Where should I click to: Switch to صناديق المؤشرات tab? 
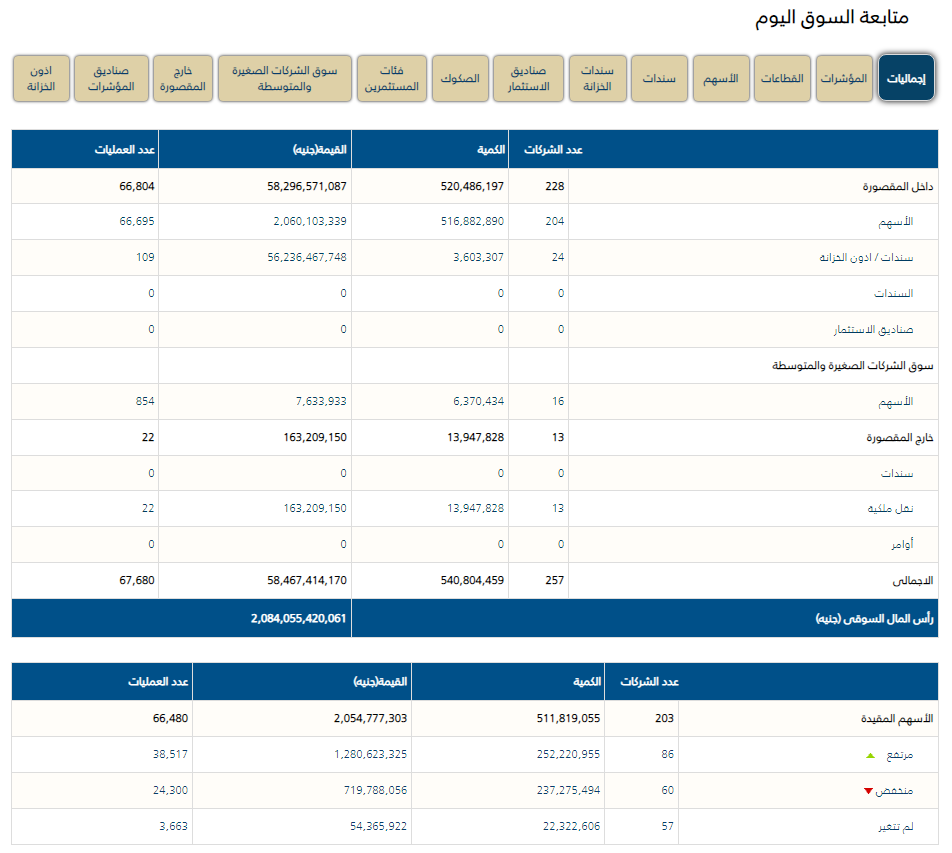[111, 79]
